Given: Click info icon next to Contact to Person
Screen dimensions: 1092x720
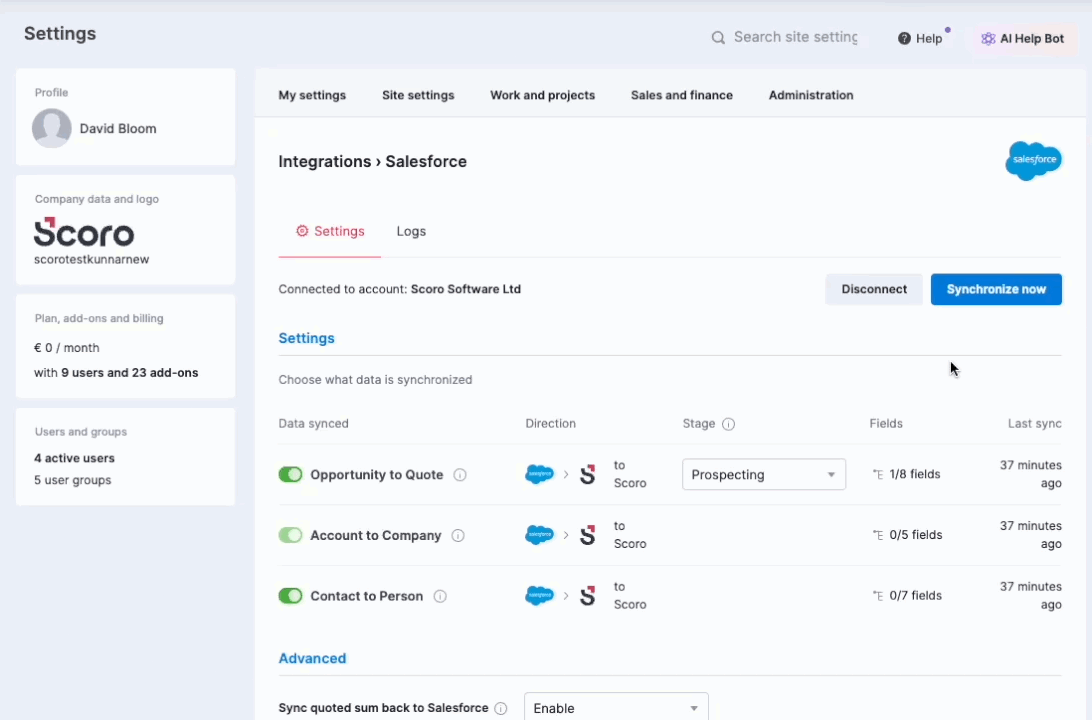Looking at the screenshot, I should pyautogui.click(x=440, y=596).
